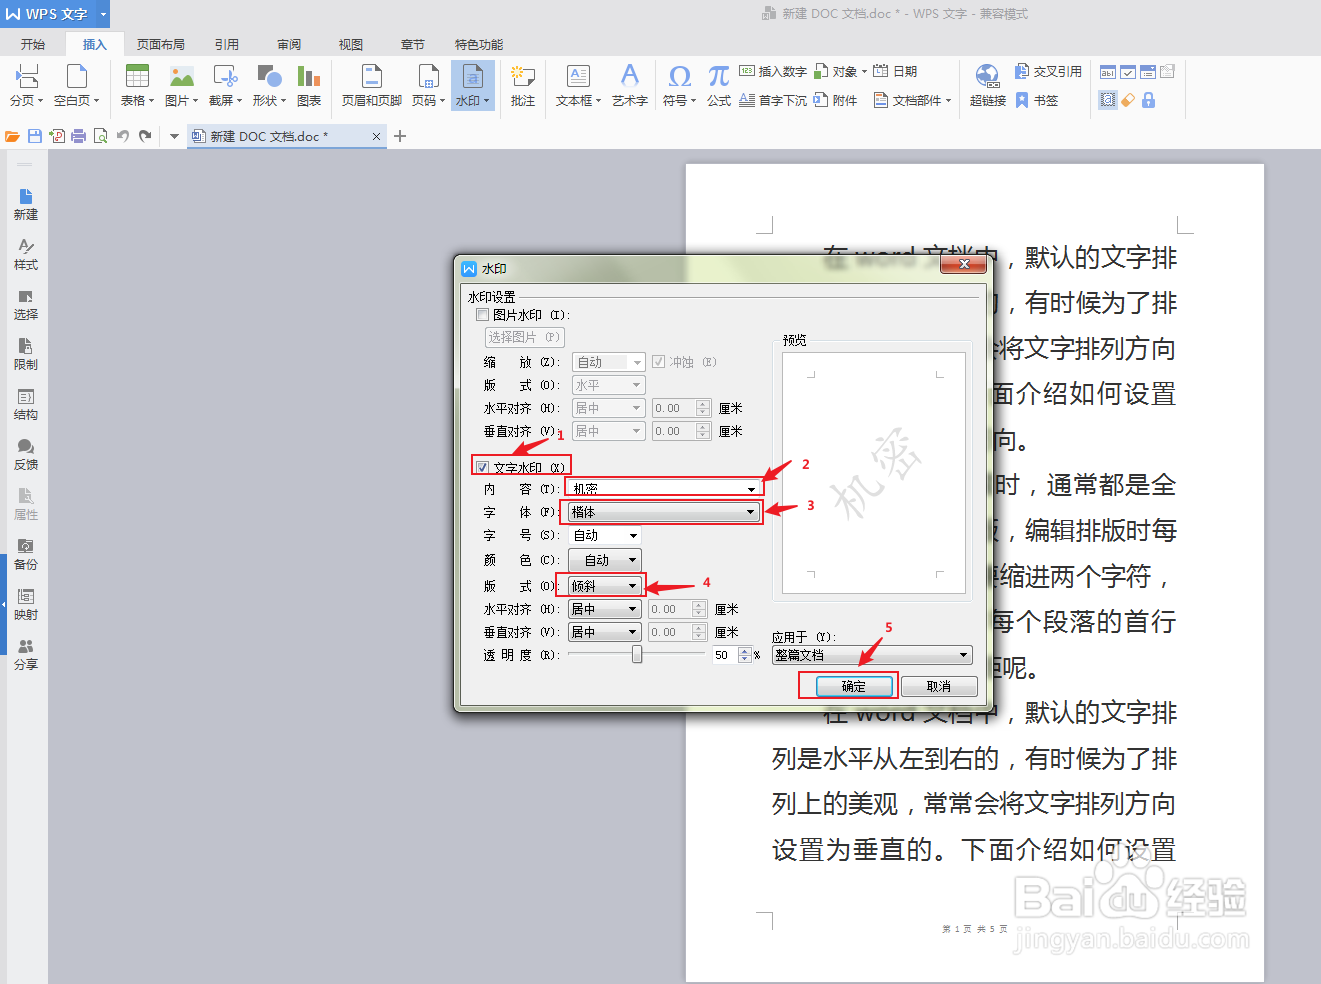The height and width of the screenshot is (984, 1321).
Task: Switch to the 页面布局 ribbon tab
Action: pyautogui.click(x=163, y=44)
